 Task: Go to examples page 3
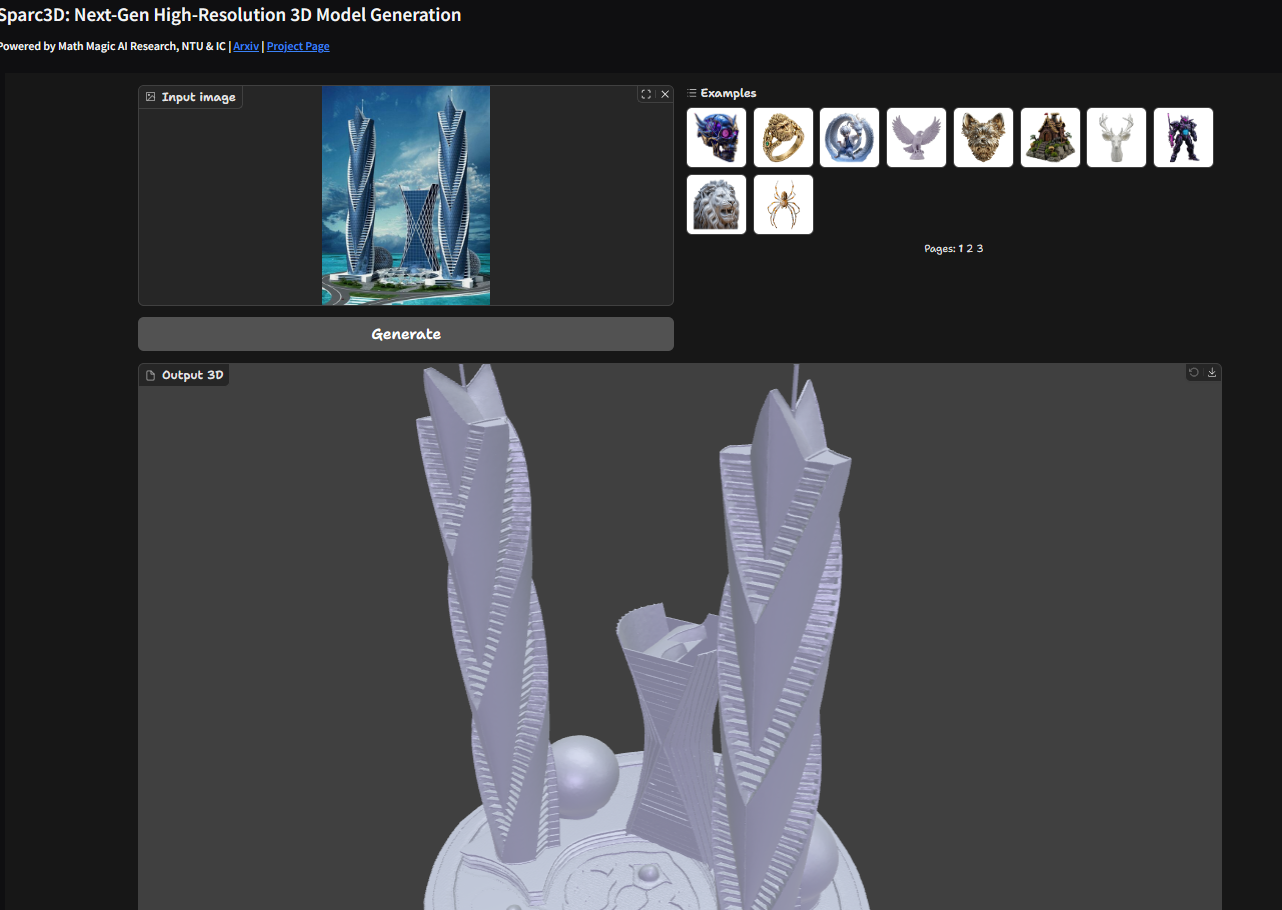pyautogui.click(x=980, y=249)
